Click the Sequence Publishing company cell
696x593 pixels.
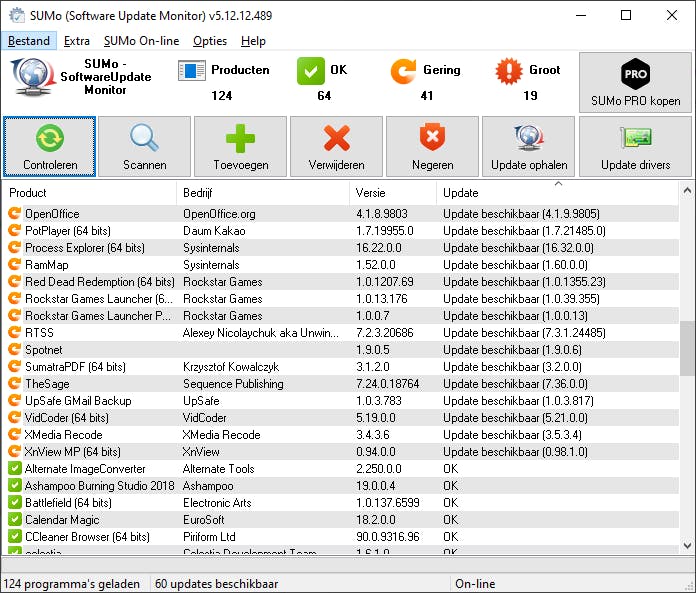pyautogui.click(x=233, y=383)
